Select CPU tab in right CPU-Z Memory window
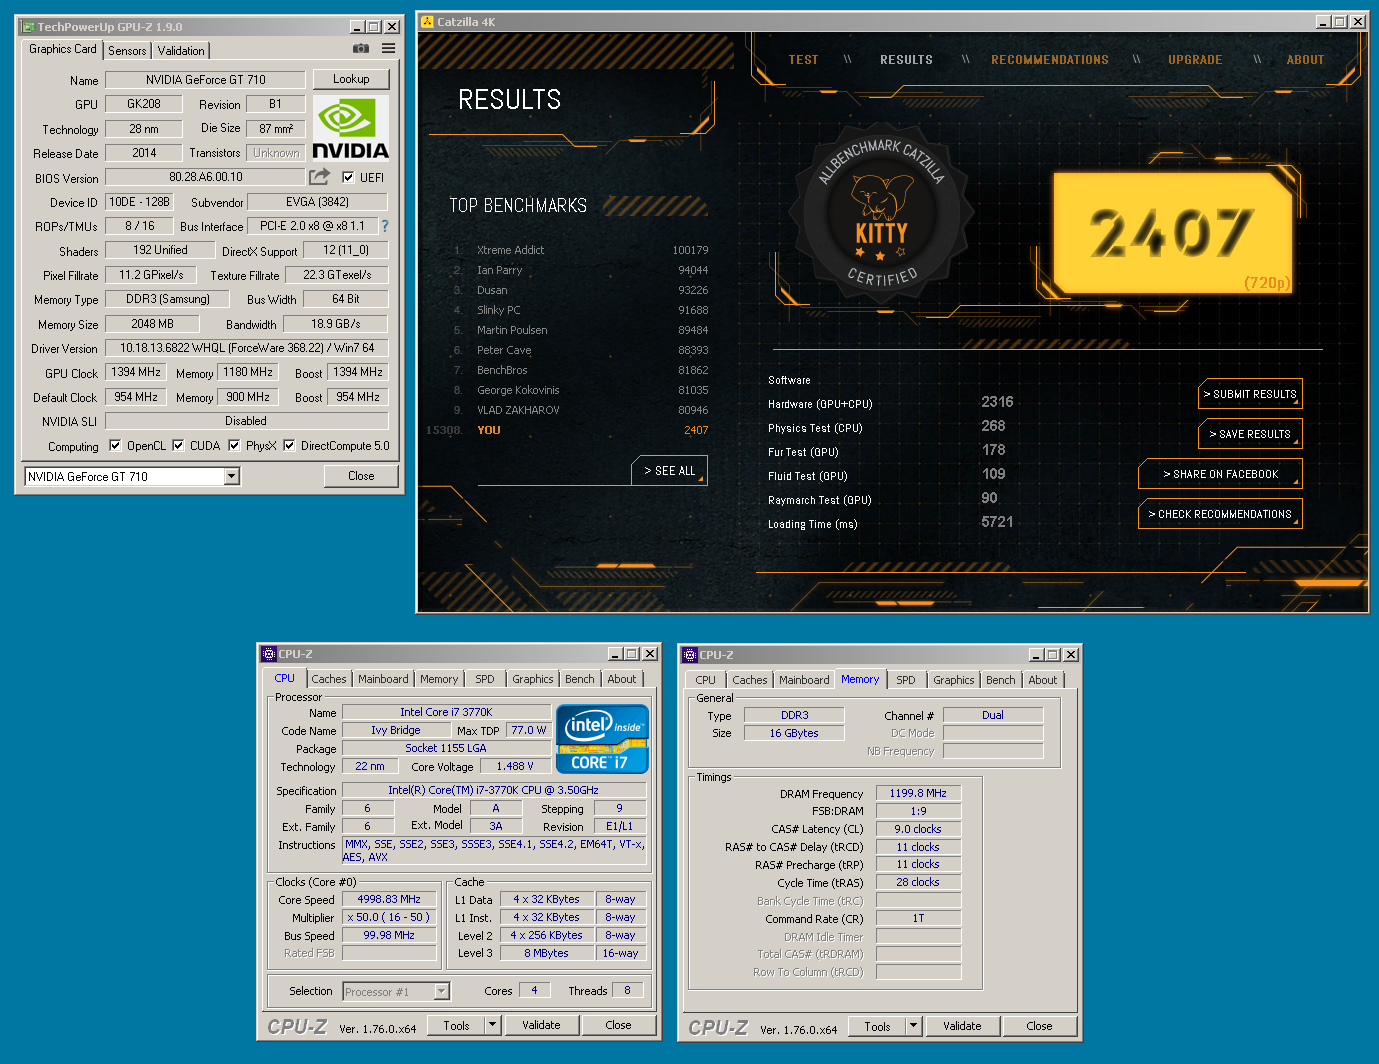1379x1064 pixels. pos(706,680)
